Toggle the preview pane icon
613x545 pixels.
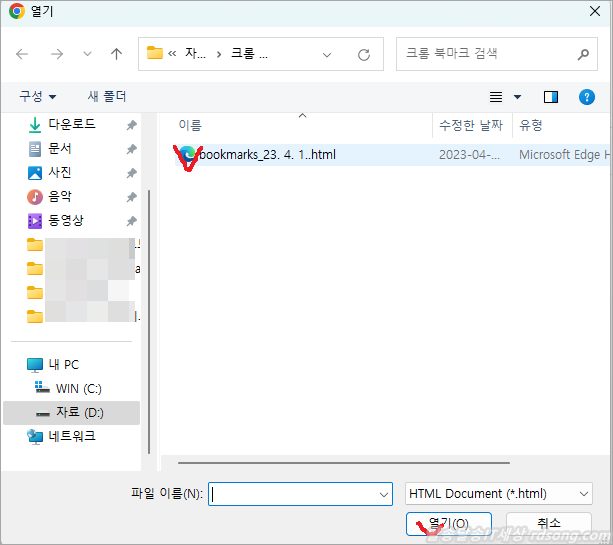(550, 97)
